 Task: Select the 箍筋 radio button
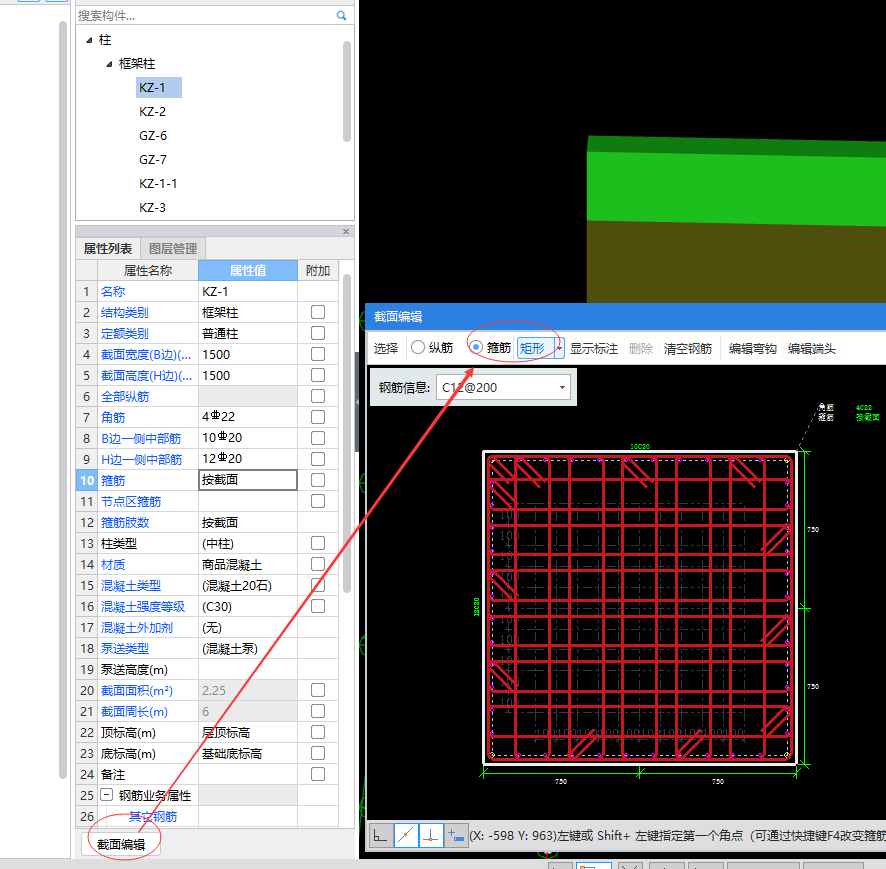tap(476, 347)
